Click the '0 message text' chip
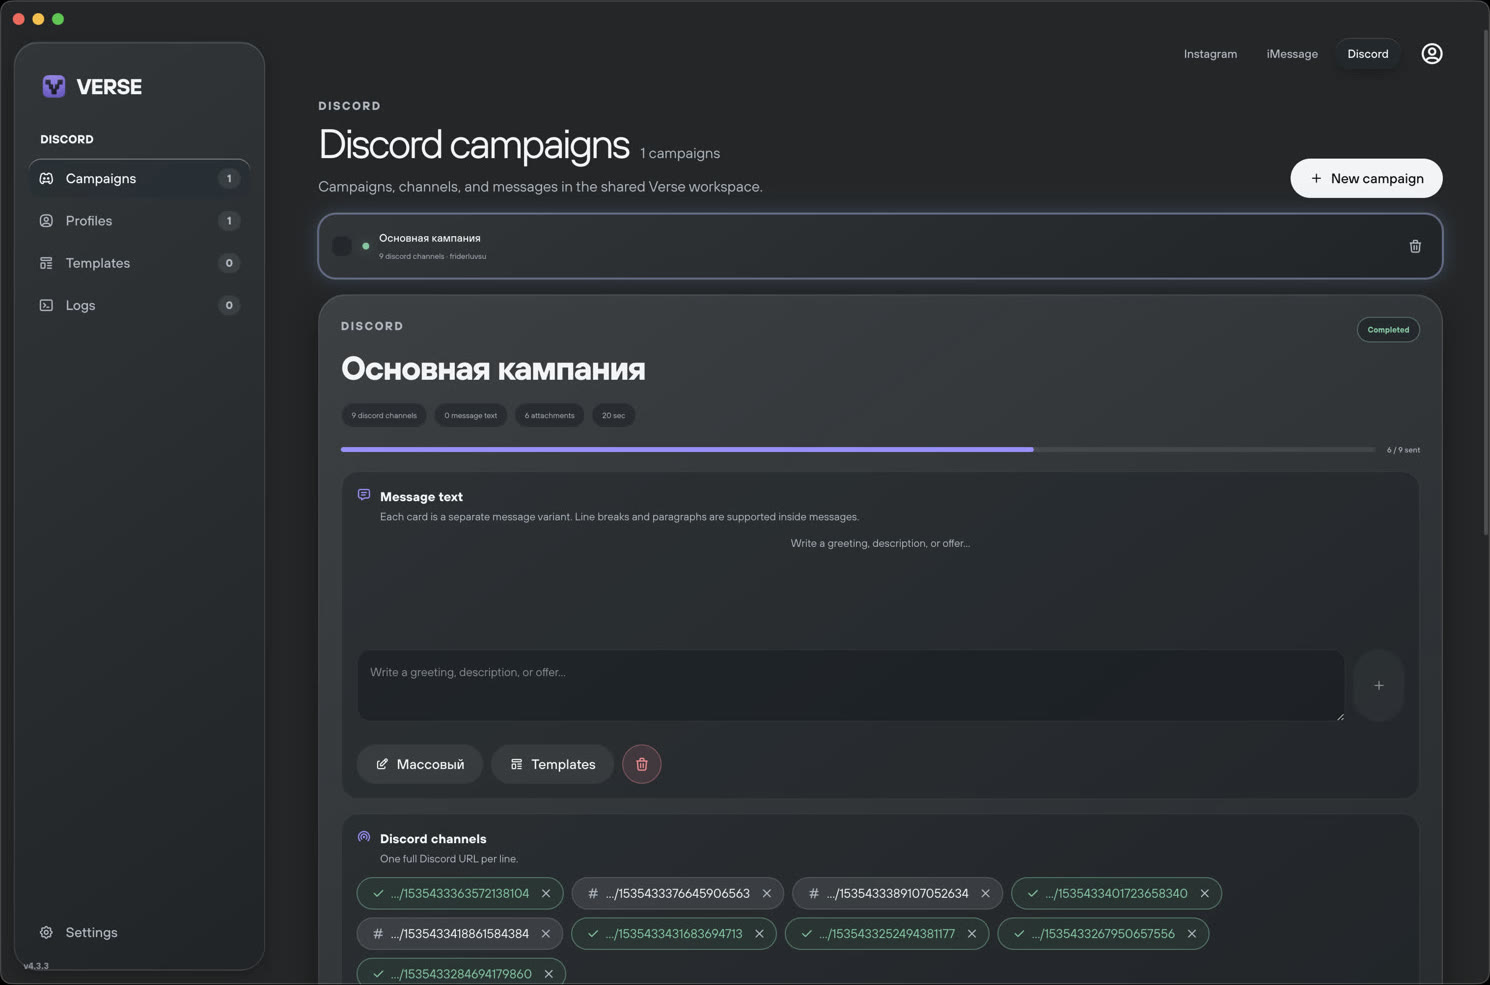The width and height of the screenshot is (1490, 985). (x=470, y=416)
